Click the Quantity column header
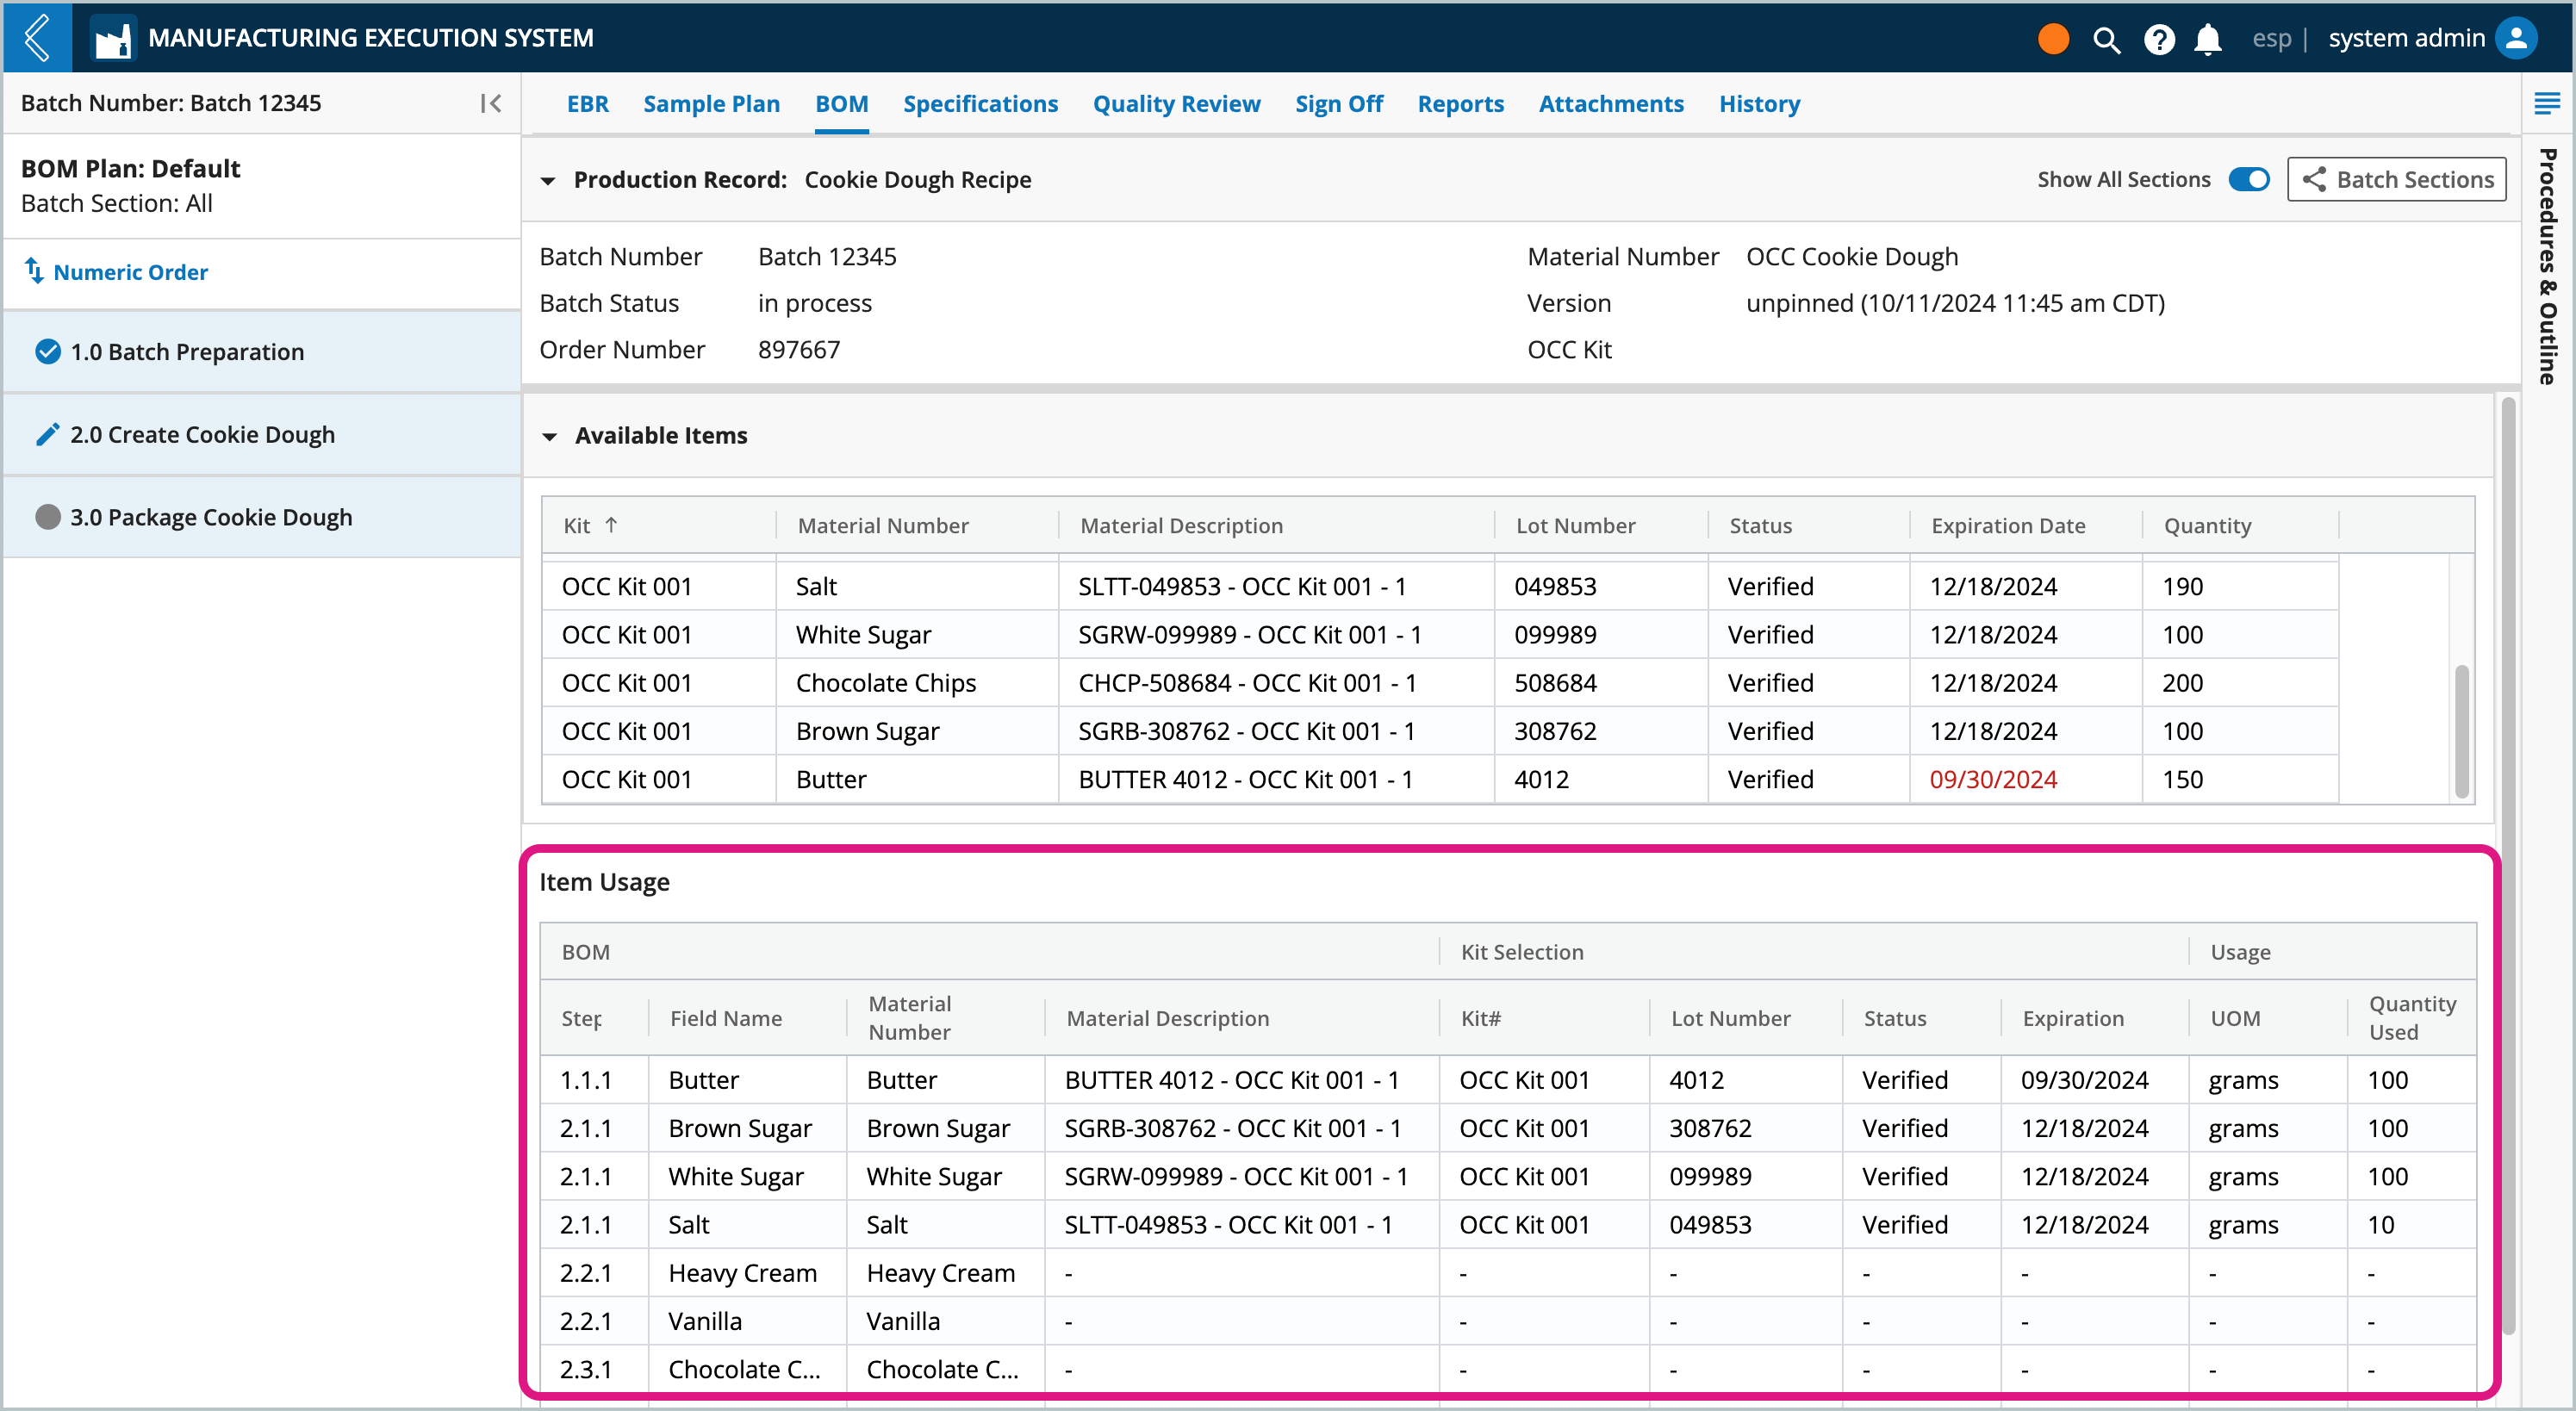Image resolution: width=2576 pixels, height=1411 pixels. [x=2207, y=525]
